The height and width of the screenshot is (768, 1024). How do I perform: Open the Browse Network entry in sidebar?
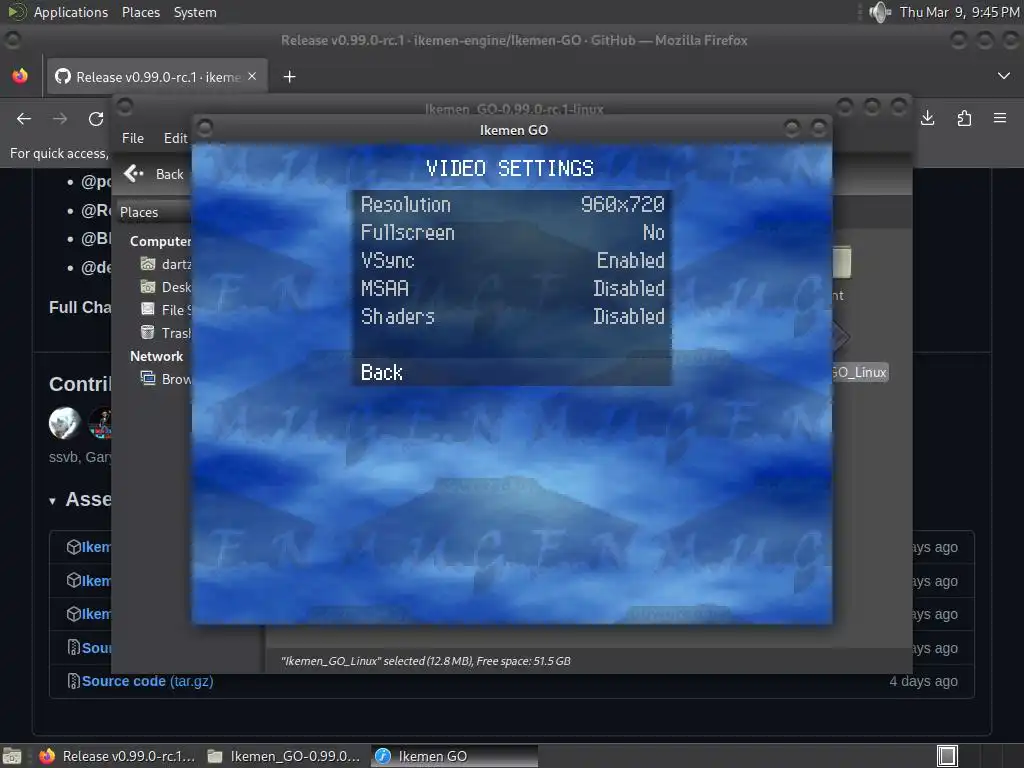coord(166,379)
